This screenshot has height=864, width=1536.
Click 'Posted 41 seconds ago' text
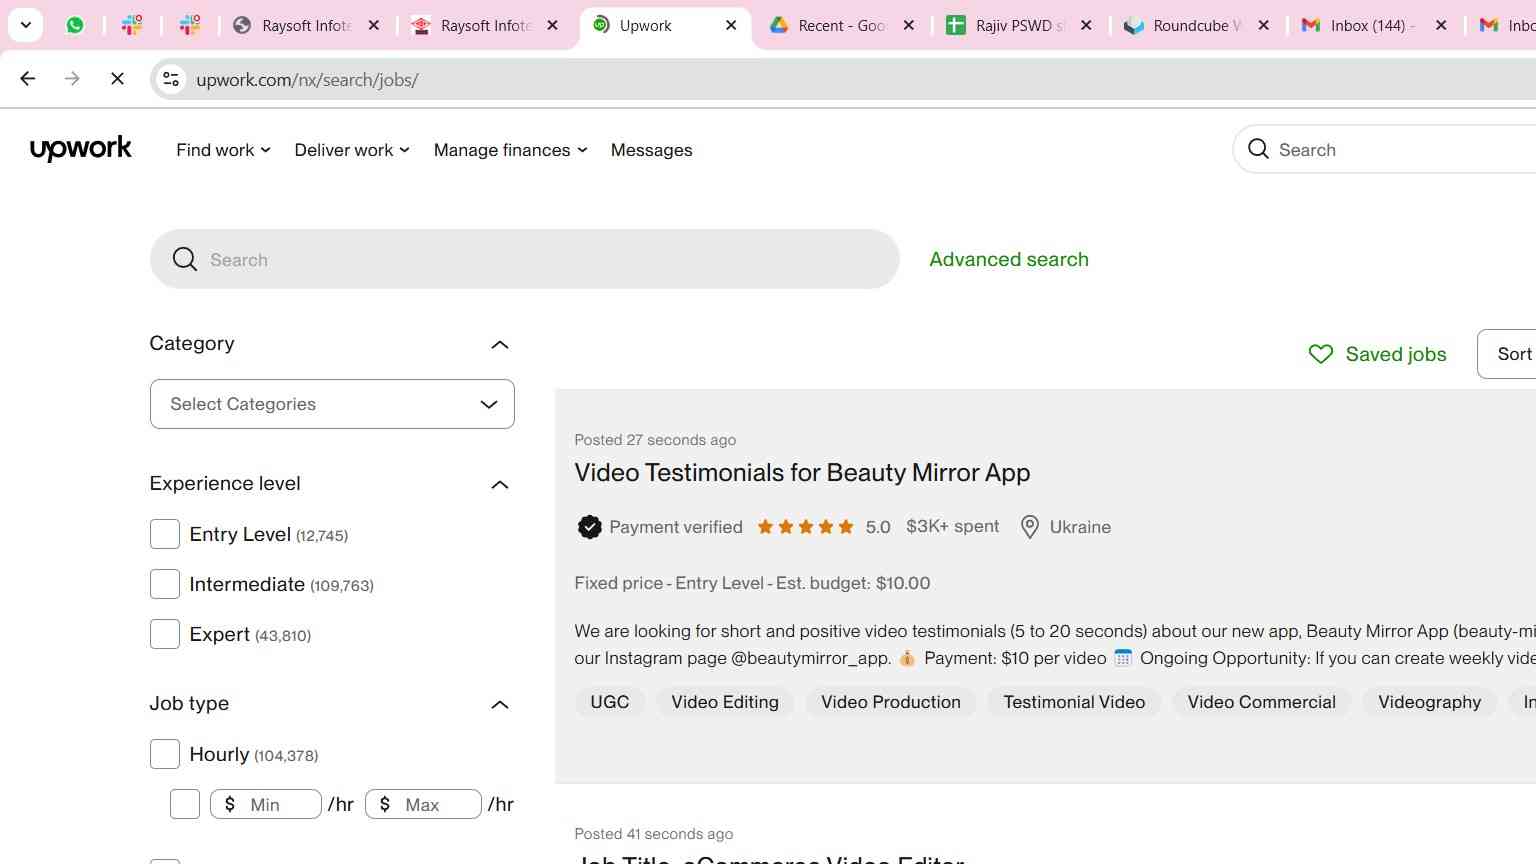tap(654, 834)
